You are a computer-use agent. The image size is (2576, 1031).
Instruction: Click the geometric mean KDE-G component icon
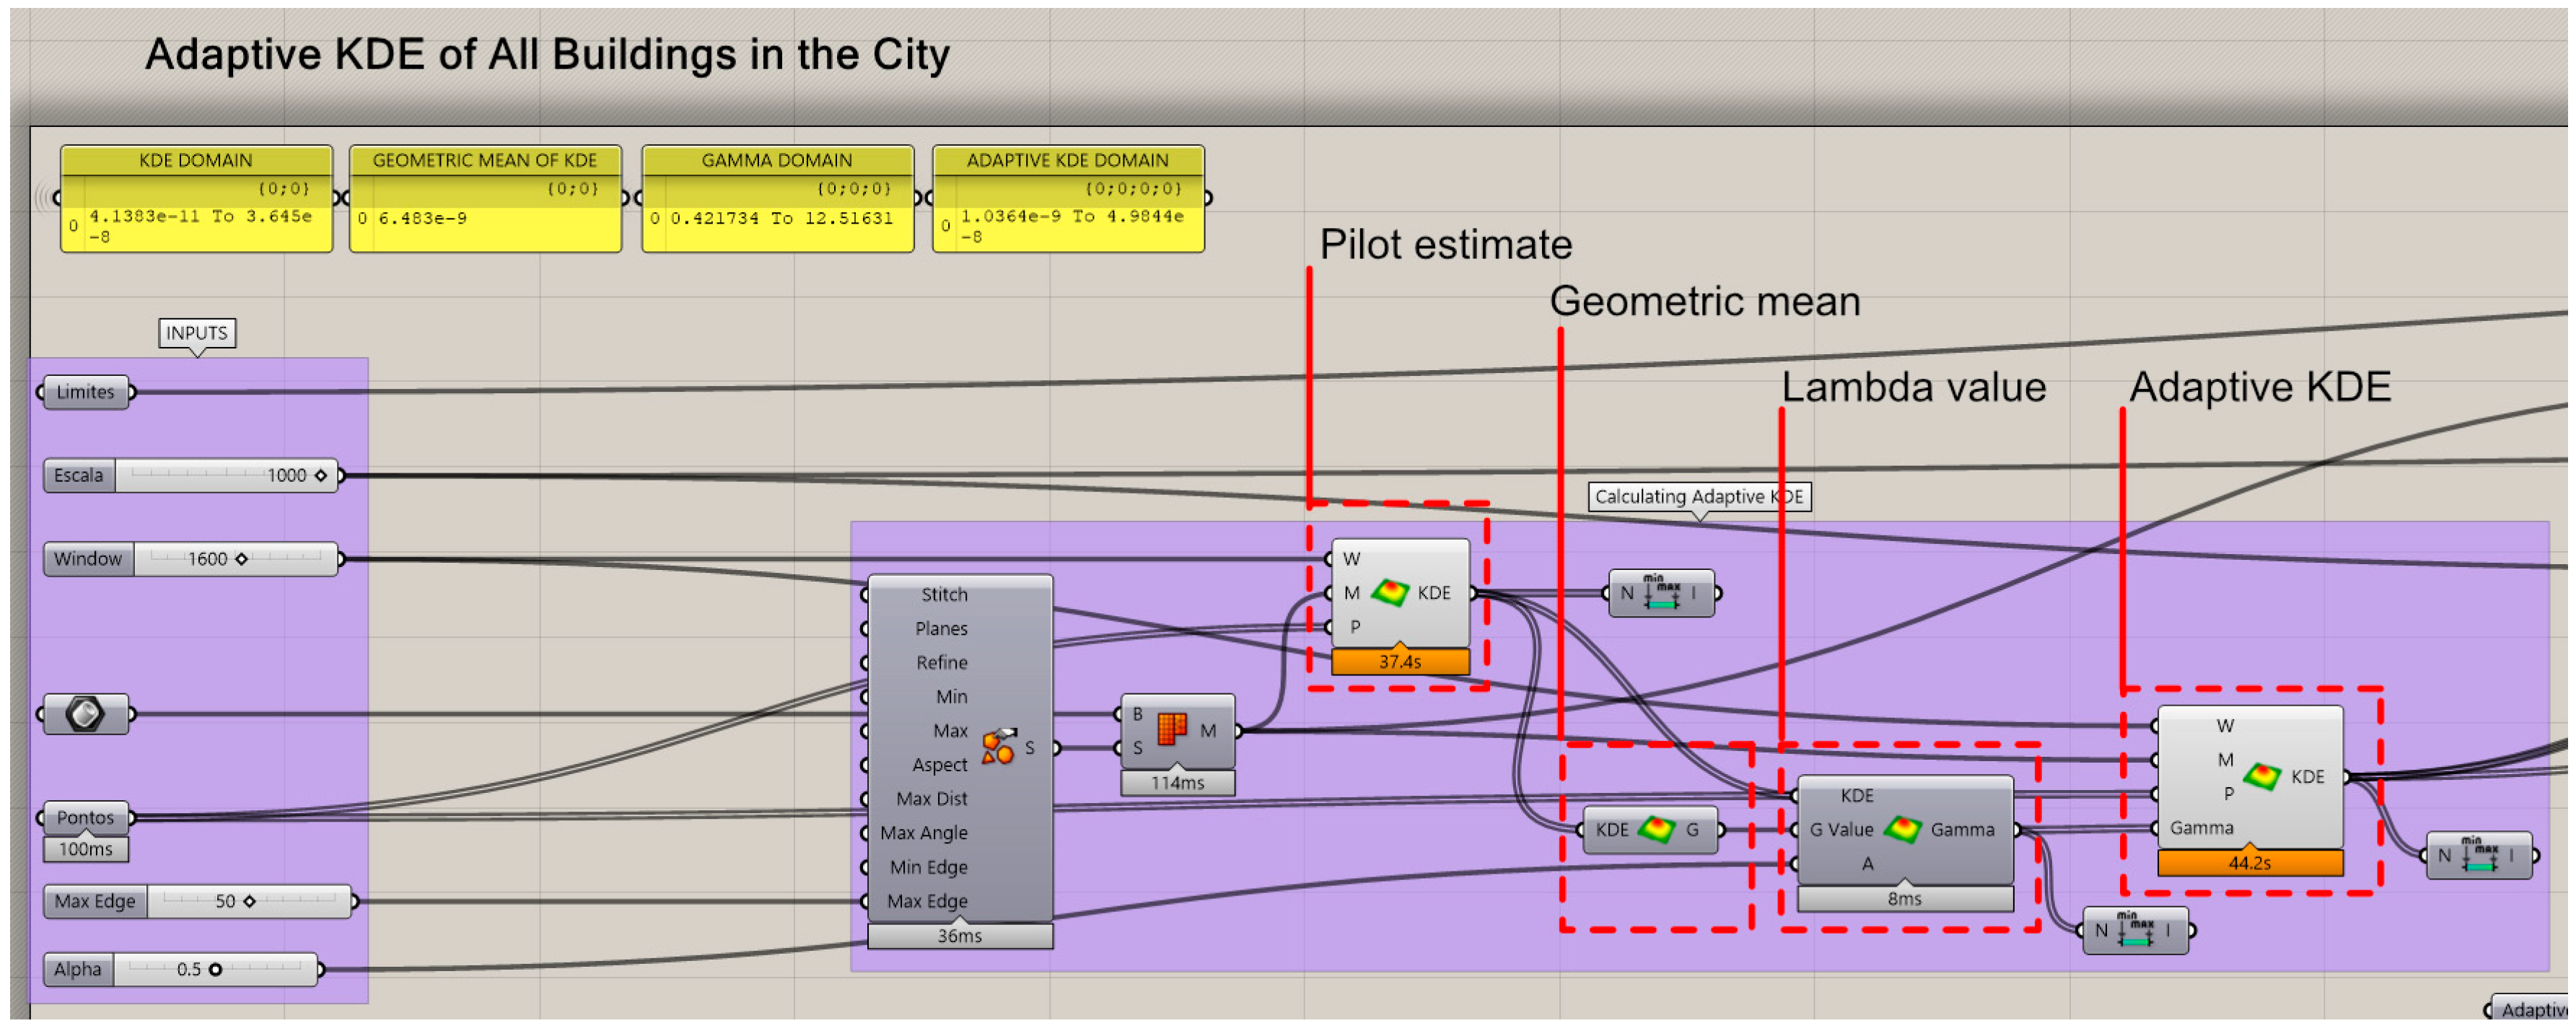1655,830
